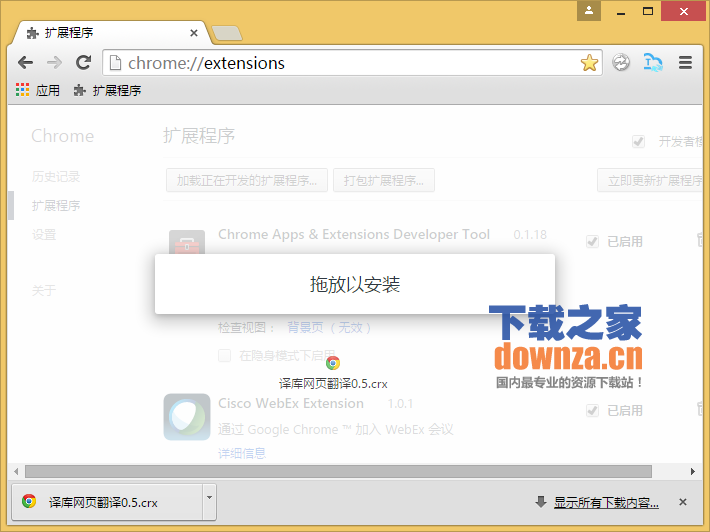
Task: Open the 扩展程序 bookmark in bookmarks bar
Action: pyautogui.click(x=107, y=91)
